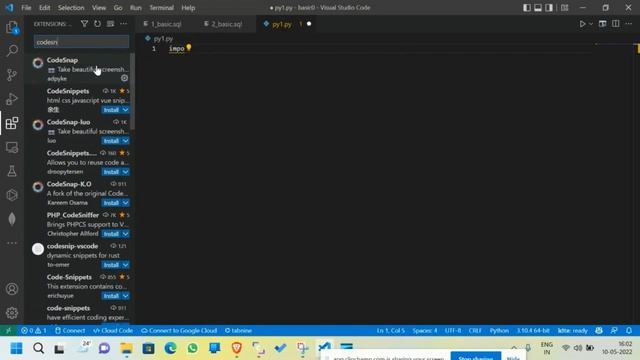Open WhatsApp from the taskbar
This screenshot has width=640, height=360.
(192, 348)
